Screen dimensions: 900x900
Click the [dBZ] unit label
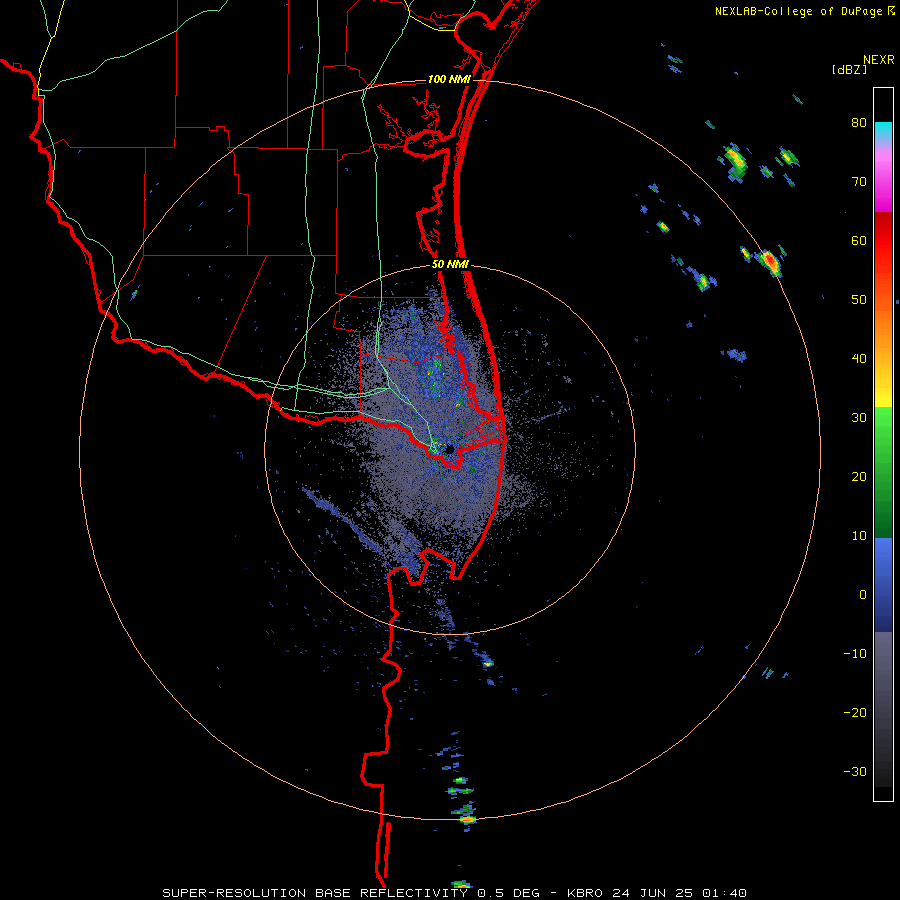coord(849,69)
